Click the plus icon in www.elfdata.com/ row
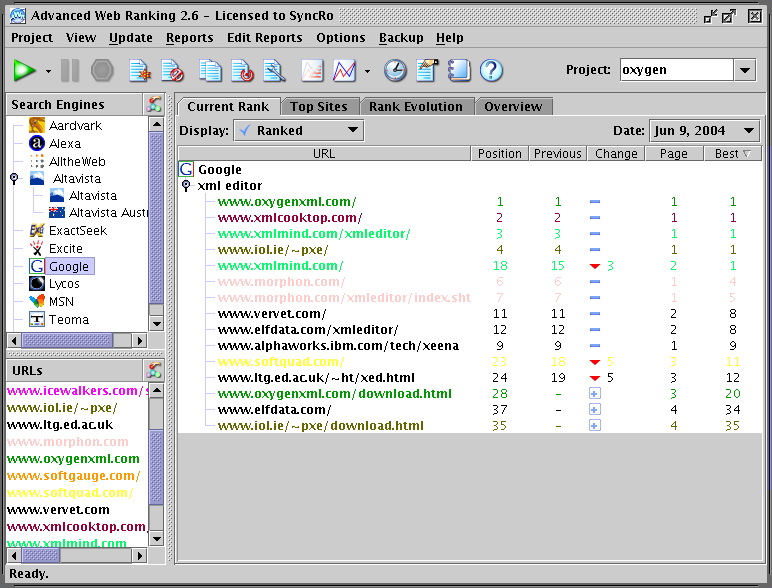 point(595,410)
